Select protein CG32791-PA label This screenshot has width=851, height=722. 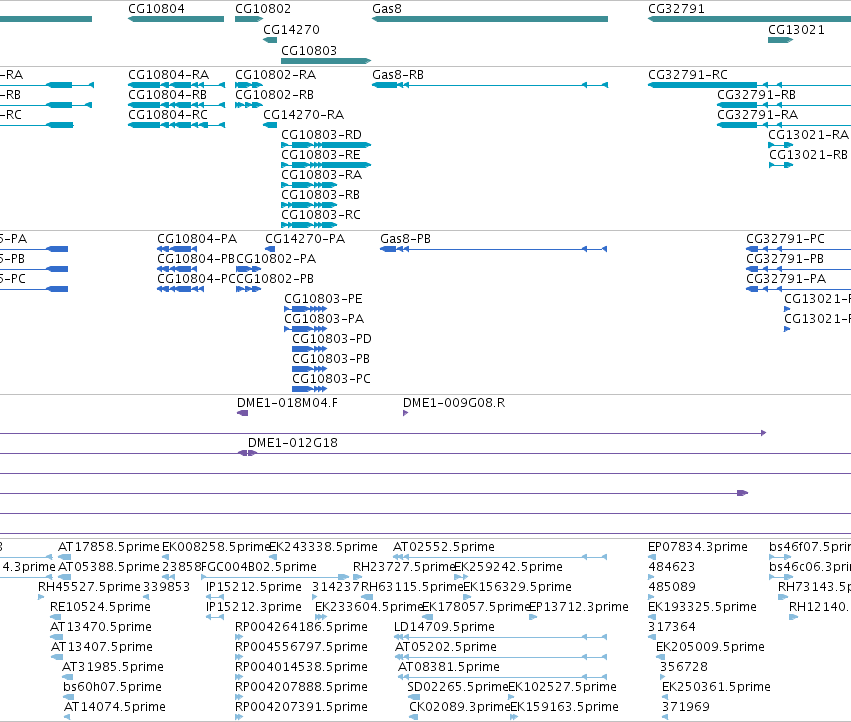[786, 280]
